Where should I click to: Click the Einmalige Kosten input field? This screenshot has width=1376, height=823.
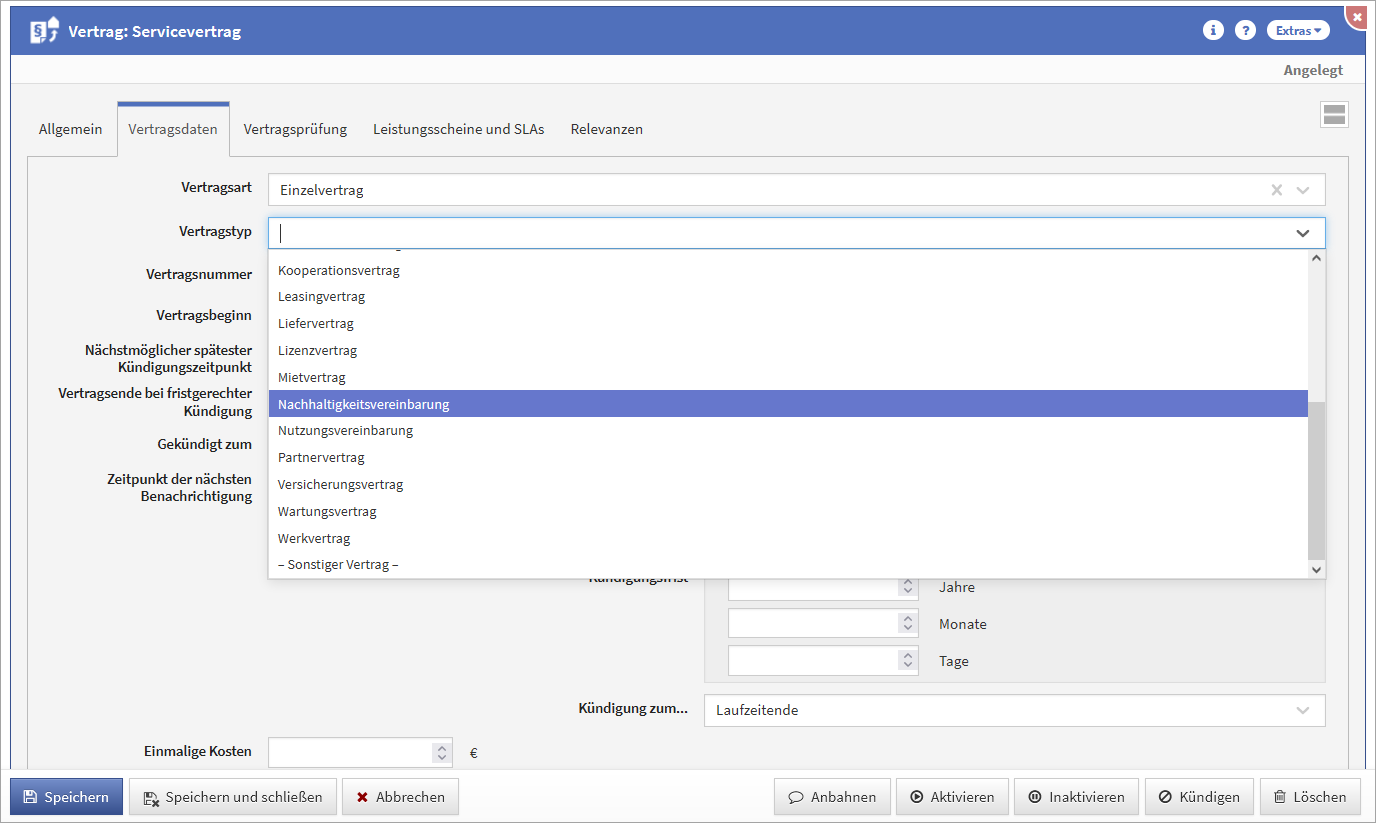click(350, 752)
